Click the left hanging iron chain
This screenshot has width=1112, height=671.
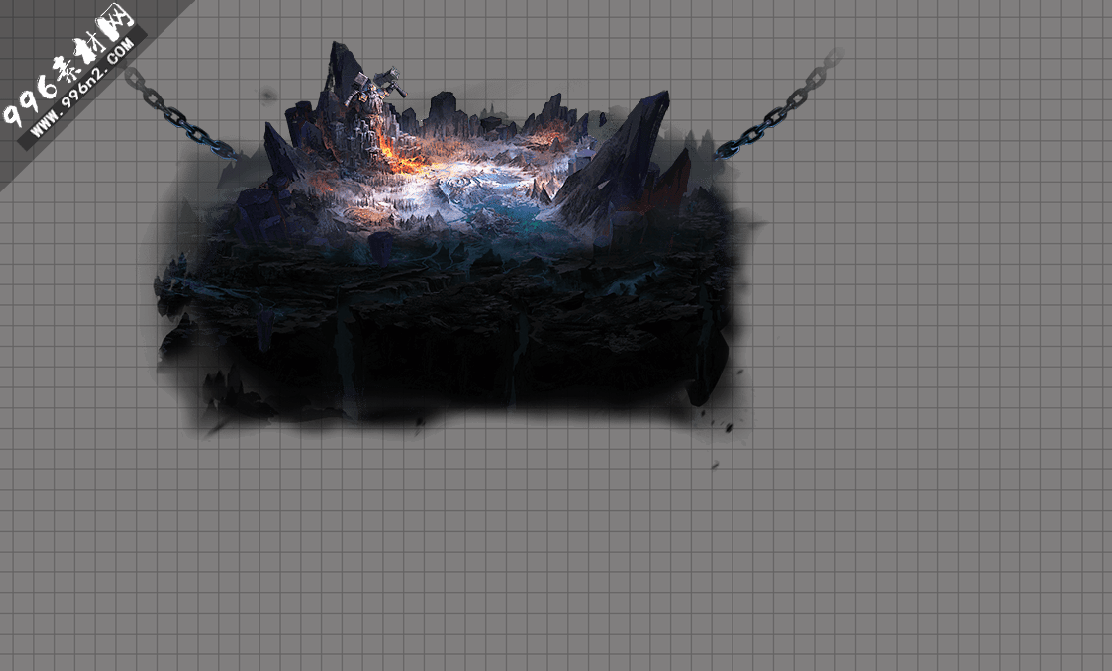(x=181, y=113)
